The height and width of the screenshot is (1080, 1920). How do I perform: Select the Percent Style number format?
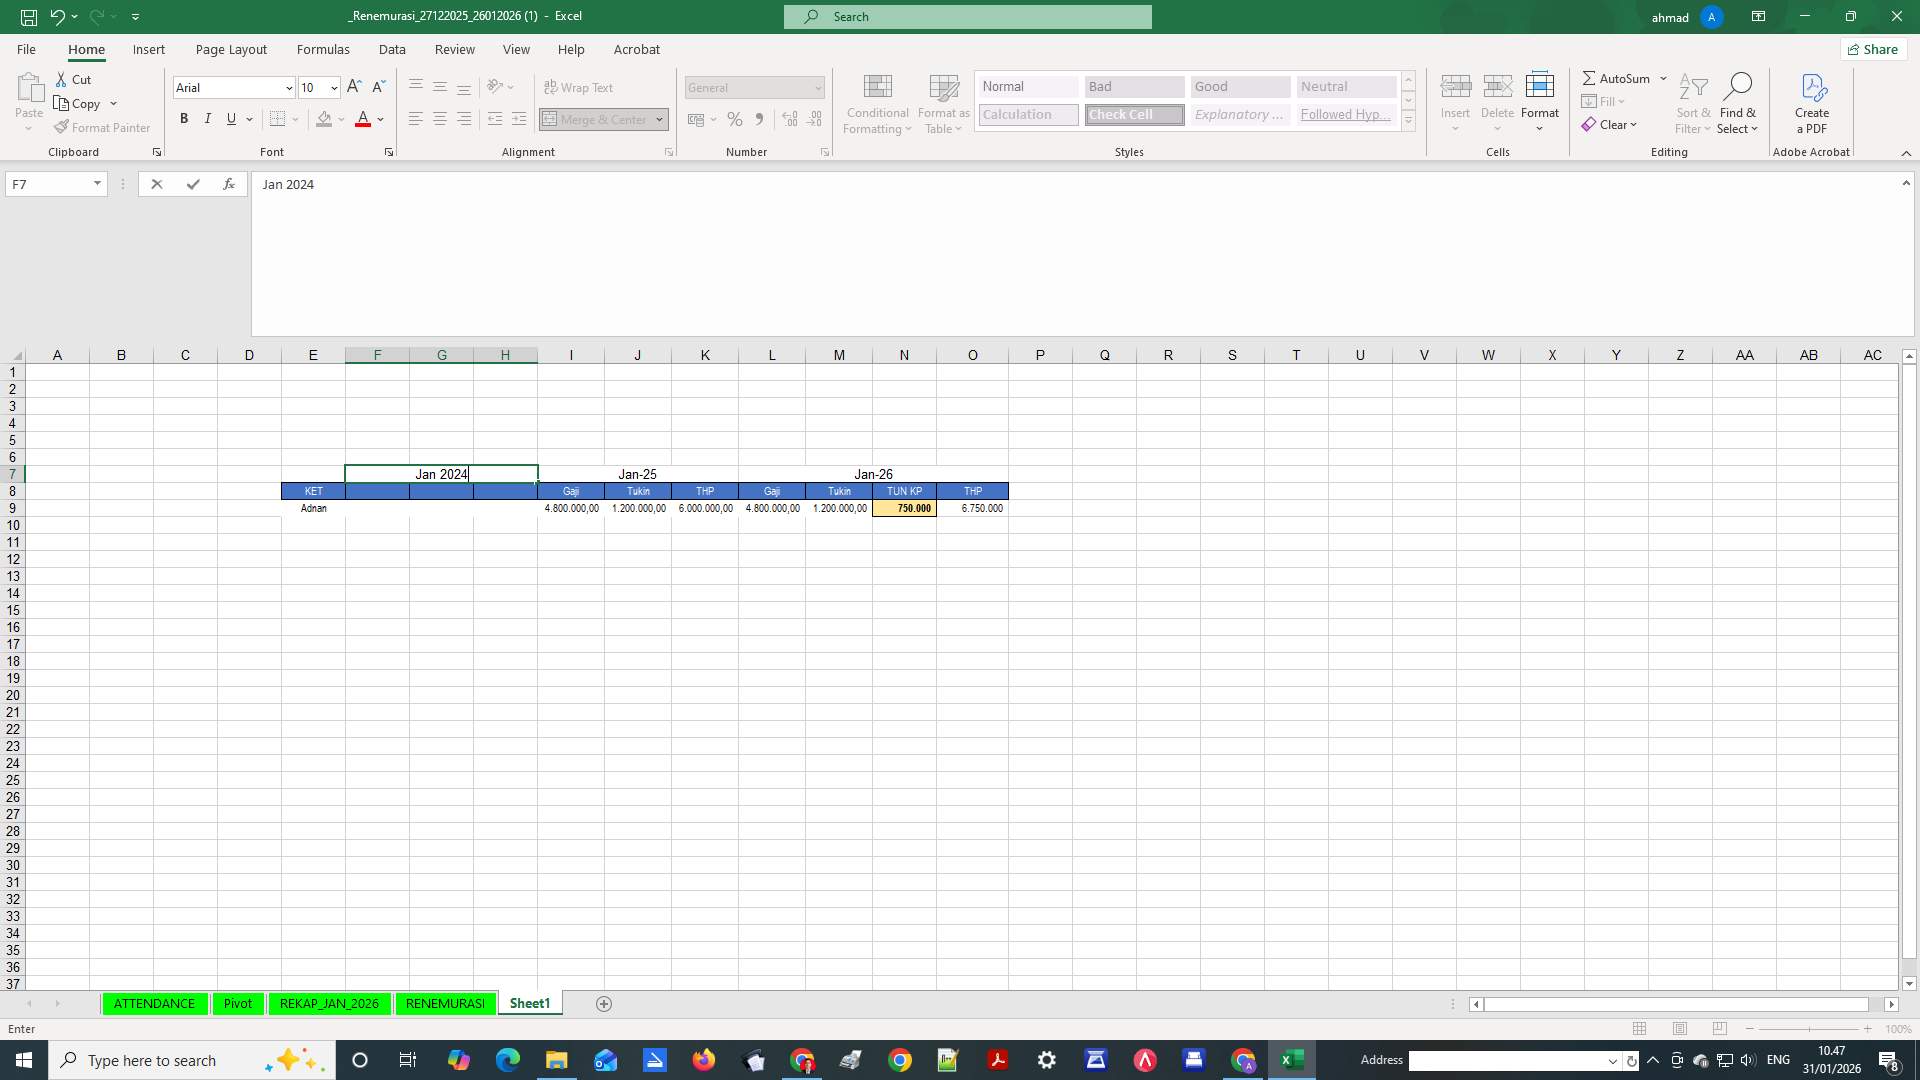(735, 119)
